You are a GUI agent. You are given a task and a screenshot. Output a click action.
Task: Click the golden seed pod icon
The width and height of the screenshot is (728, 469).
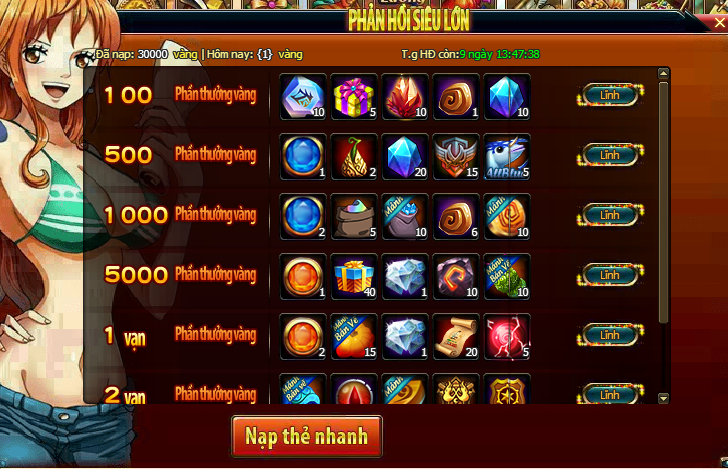pyautogui.click(x=354, y=156)
